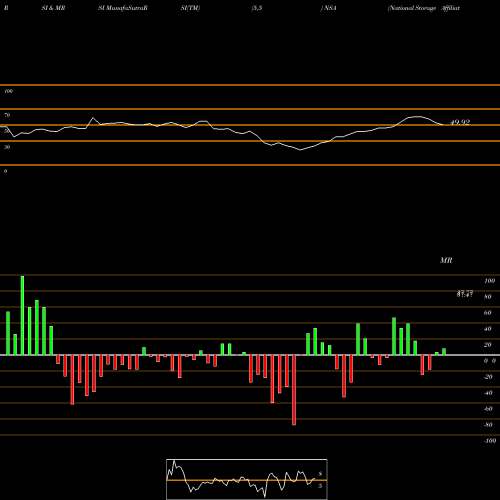Viewport: 500px width, 500px height.
Task: Click the overlapping MR value near 87
Action: [465, 294]
